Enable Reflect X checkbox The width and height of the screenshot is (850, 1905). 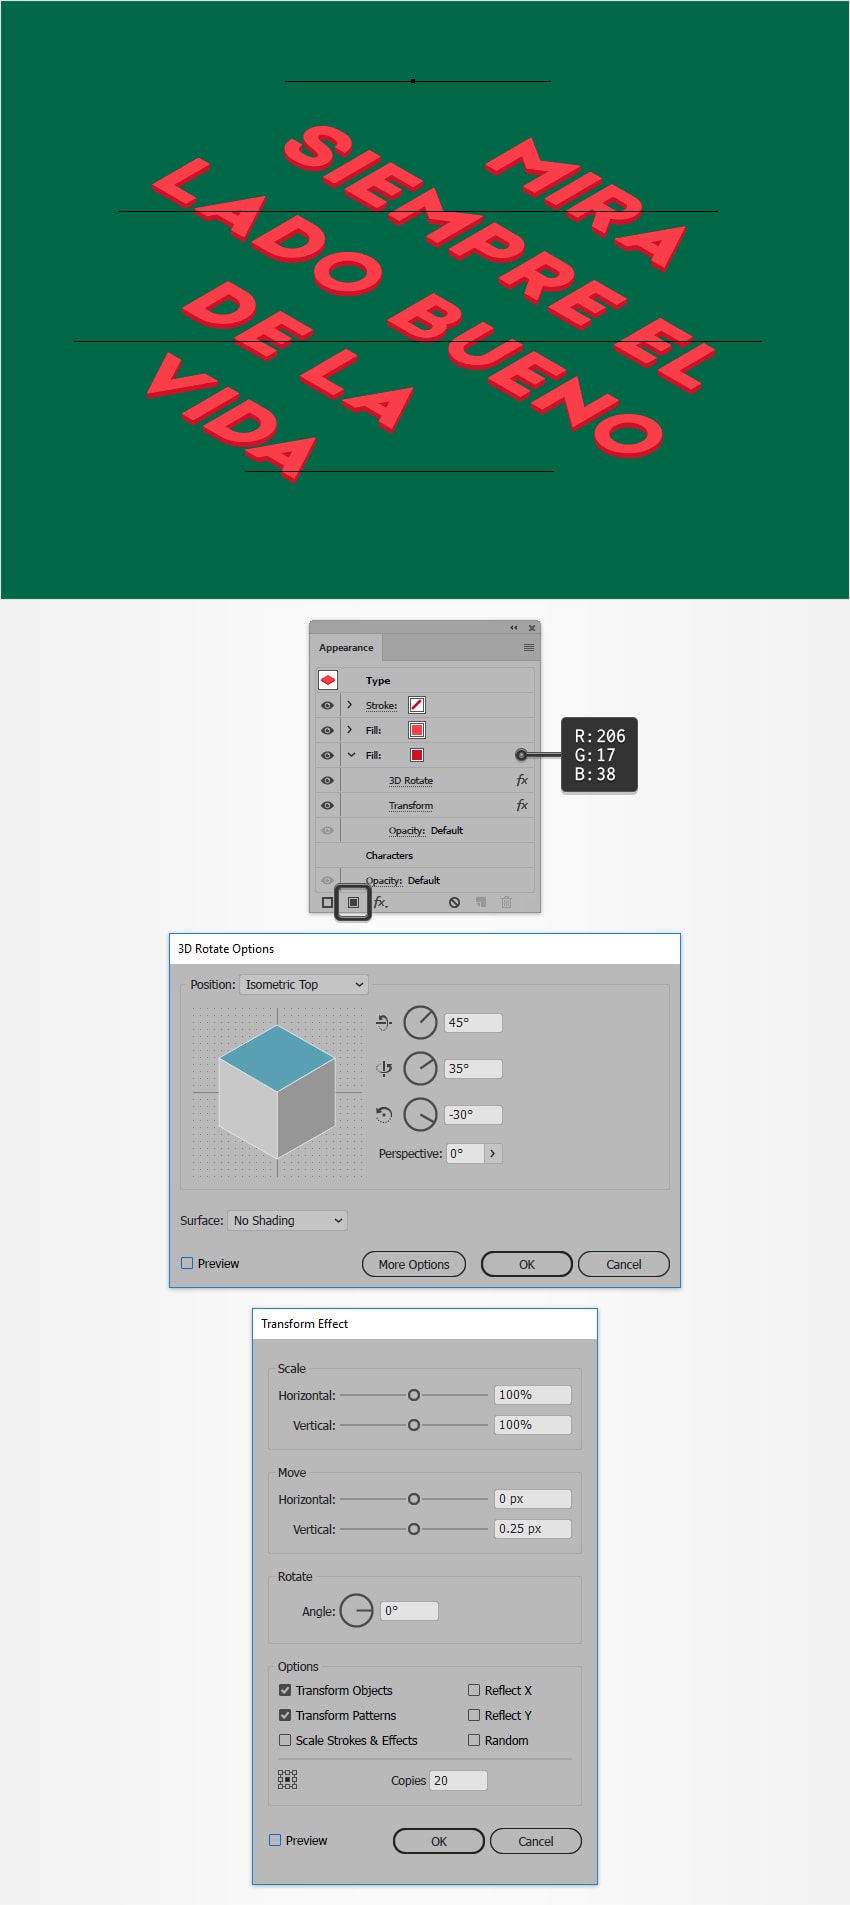[x=474, y=1690]
